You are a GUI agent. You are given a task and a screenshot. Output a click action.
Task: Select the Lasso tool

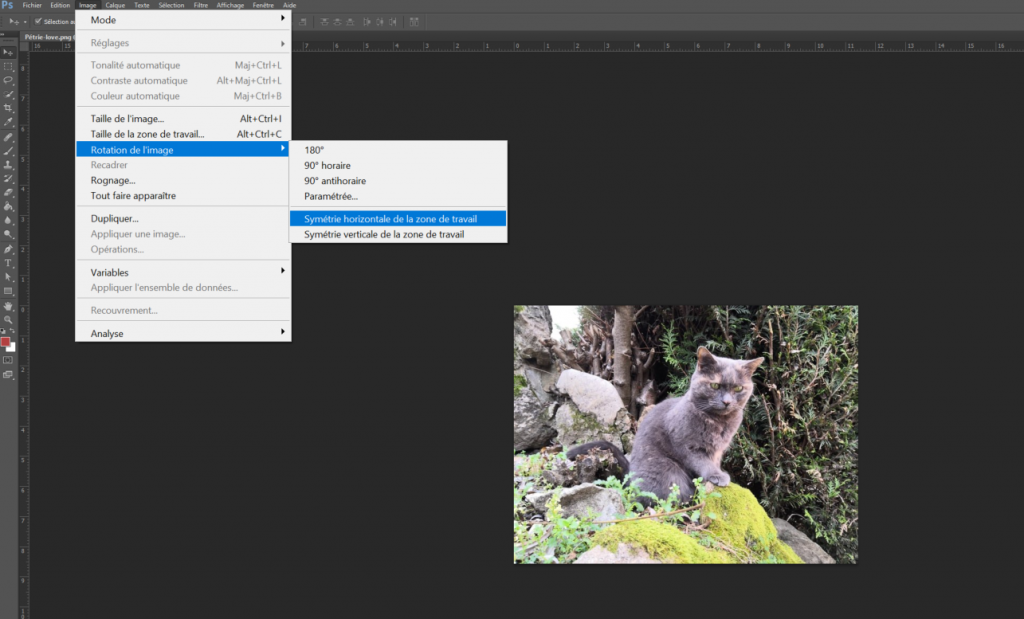point(8,80)
